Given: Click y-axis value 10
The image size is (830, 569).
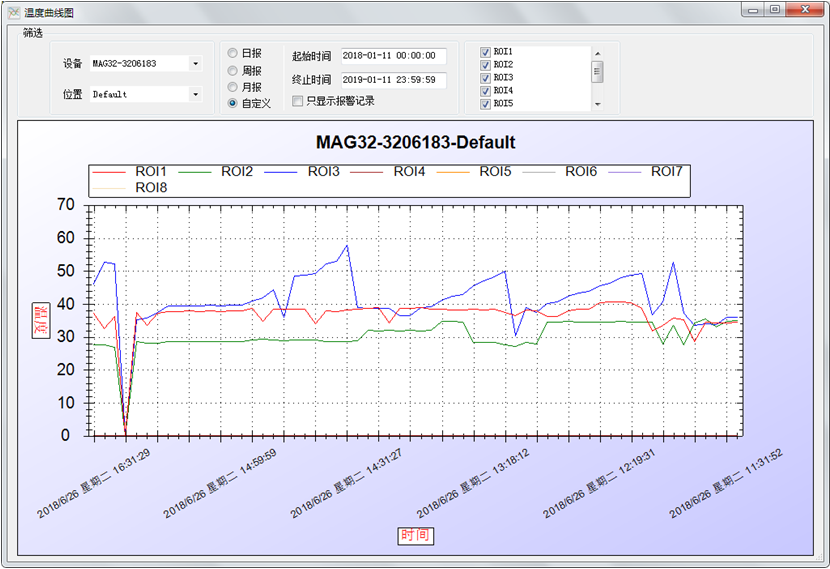Looking at the screenshot, I should click(x=66, y=403).
